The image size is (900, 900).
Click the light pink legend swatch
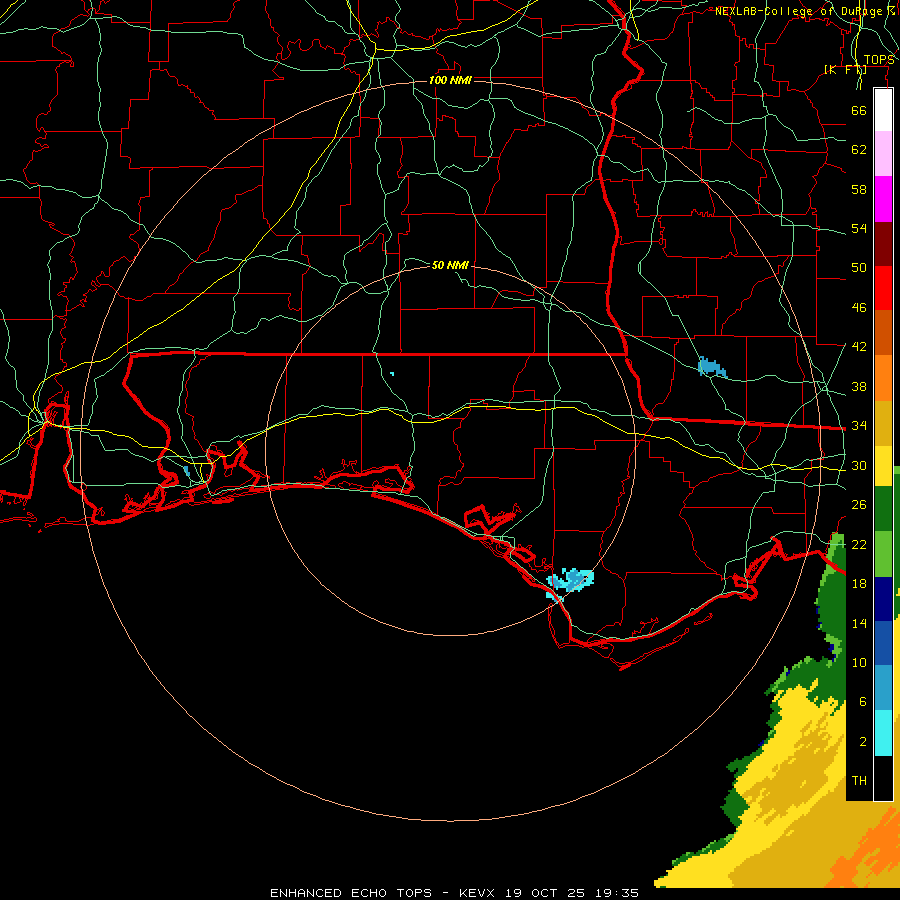pyautogui.click(x=883, y=154)
